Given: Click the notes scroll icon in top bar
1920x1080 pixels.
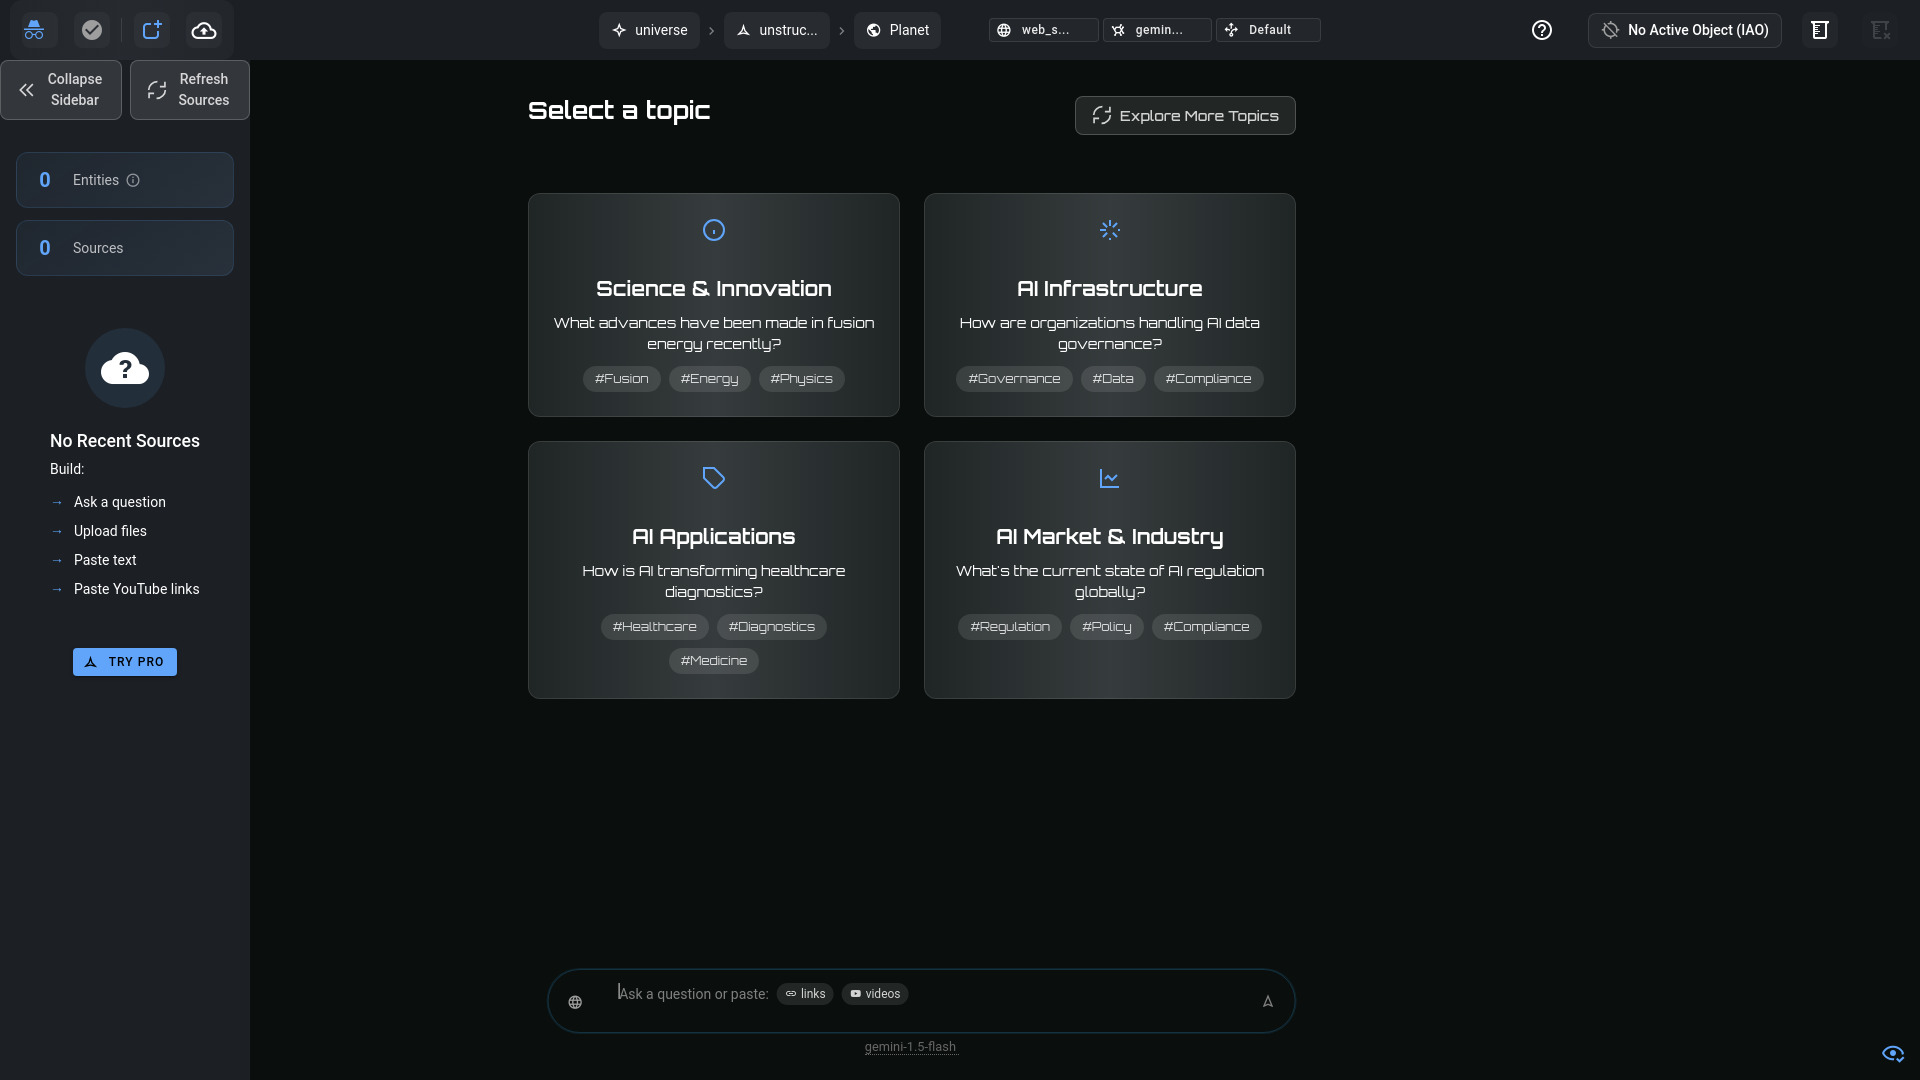Looking at the screenshot, I should [1820, 30].
